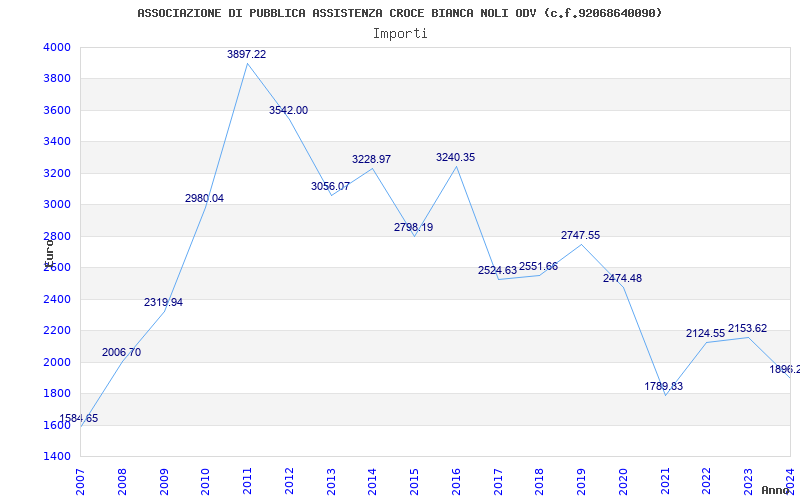Image resolution: width=800 pixels, height=500 pixels.
Task: Click the x-axis year 2013
Action: coord(331,482)
